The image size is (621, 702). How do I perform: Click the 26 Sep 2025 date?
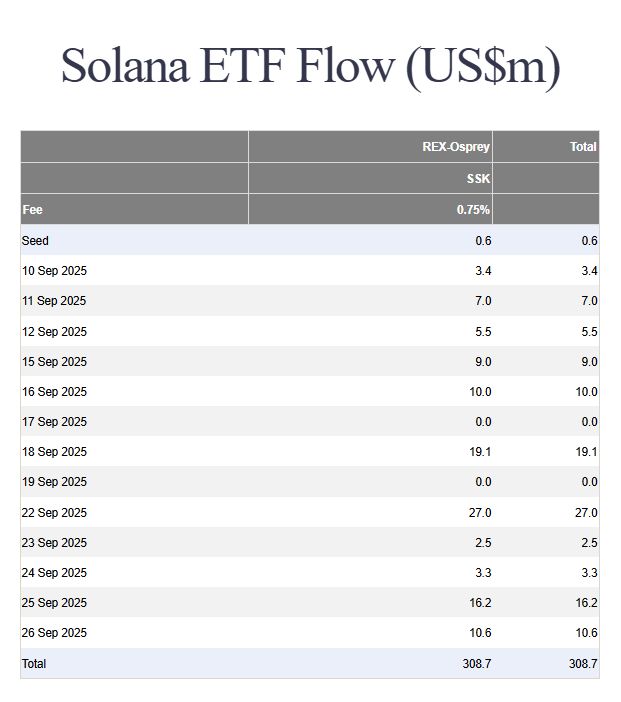point(54,633)
